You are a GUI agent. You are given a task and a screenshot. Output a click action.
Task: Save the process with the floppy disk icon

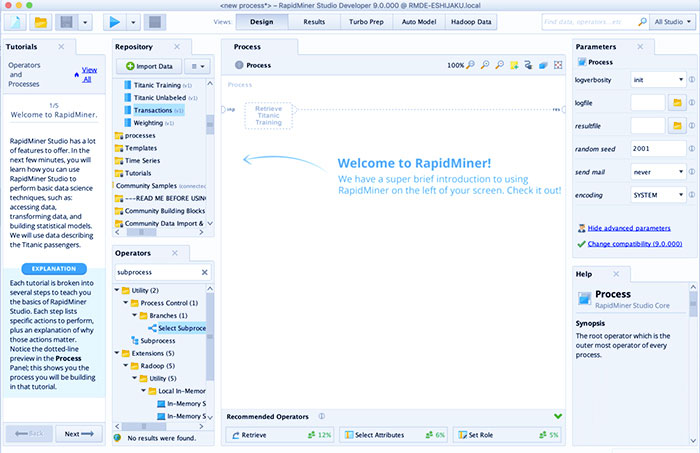pos(67,22)
